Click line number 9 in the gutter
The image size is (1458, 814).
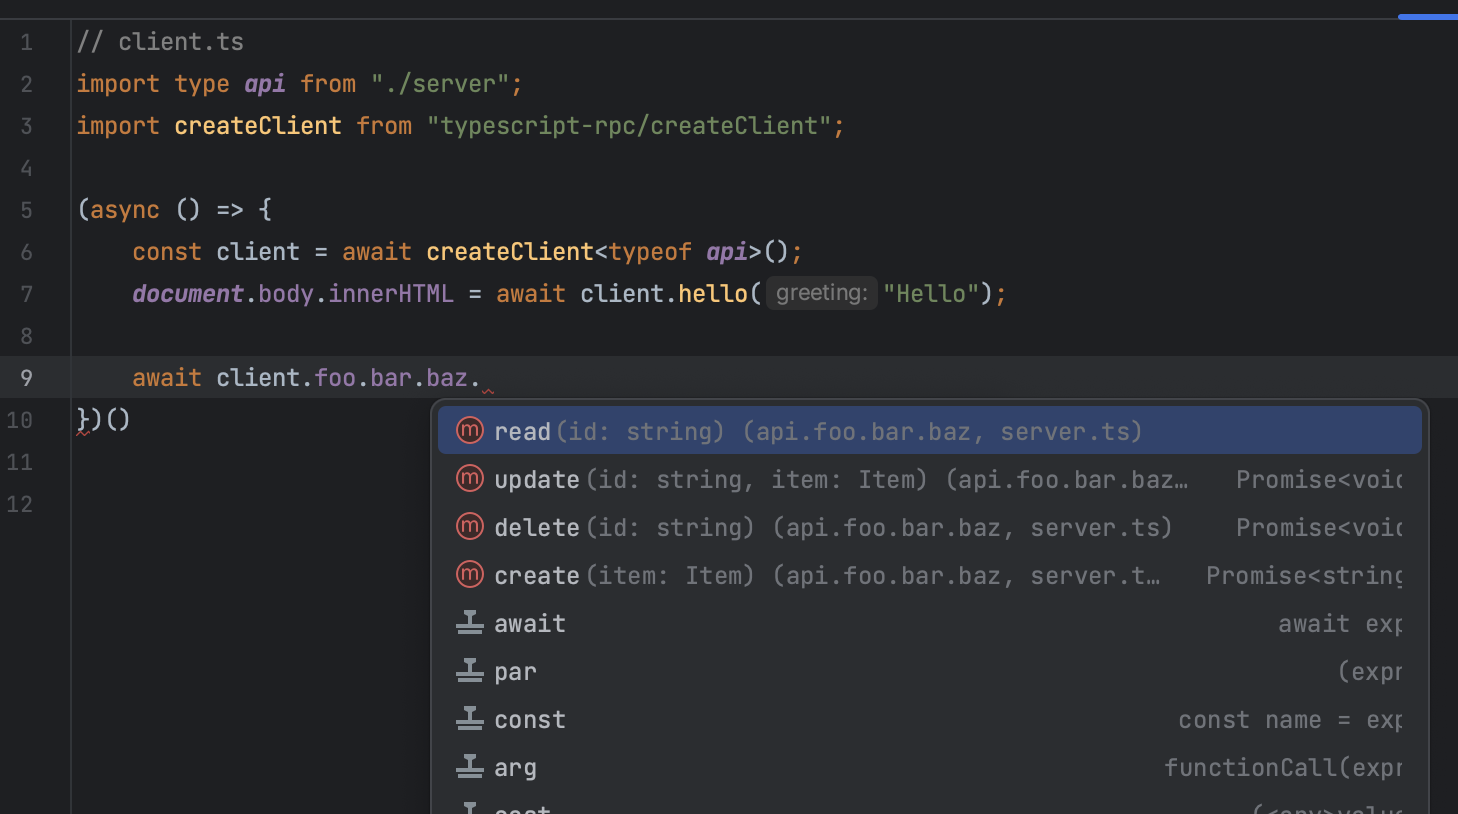(x=26, y=378)
